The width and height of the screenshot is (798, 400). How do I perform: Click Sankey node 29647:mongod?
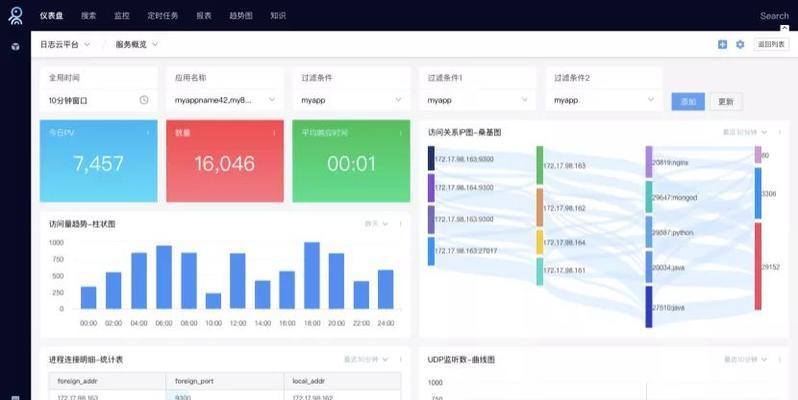point(649,197)
